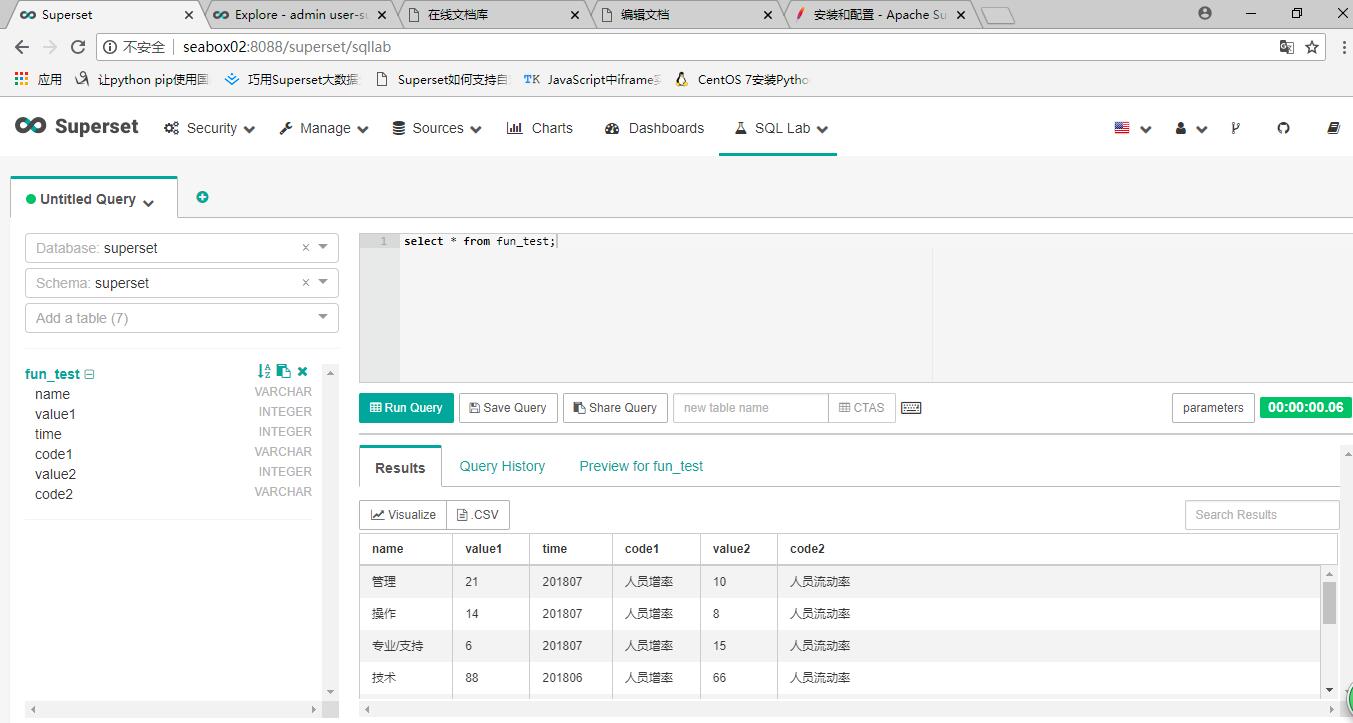Click browser Back arrow
1353x723 pixels.
pos(22,47)
